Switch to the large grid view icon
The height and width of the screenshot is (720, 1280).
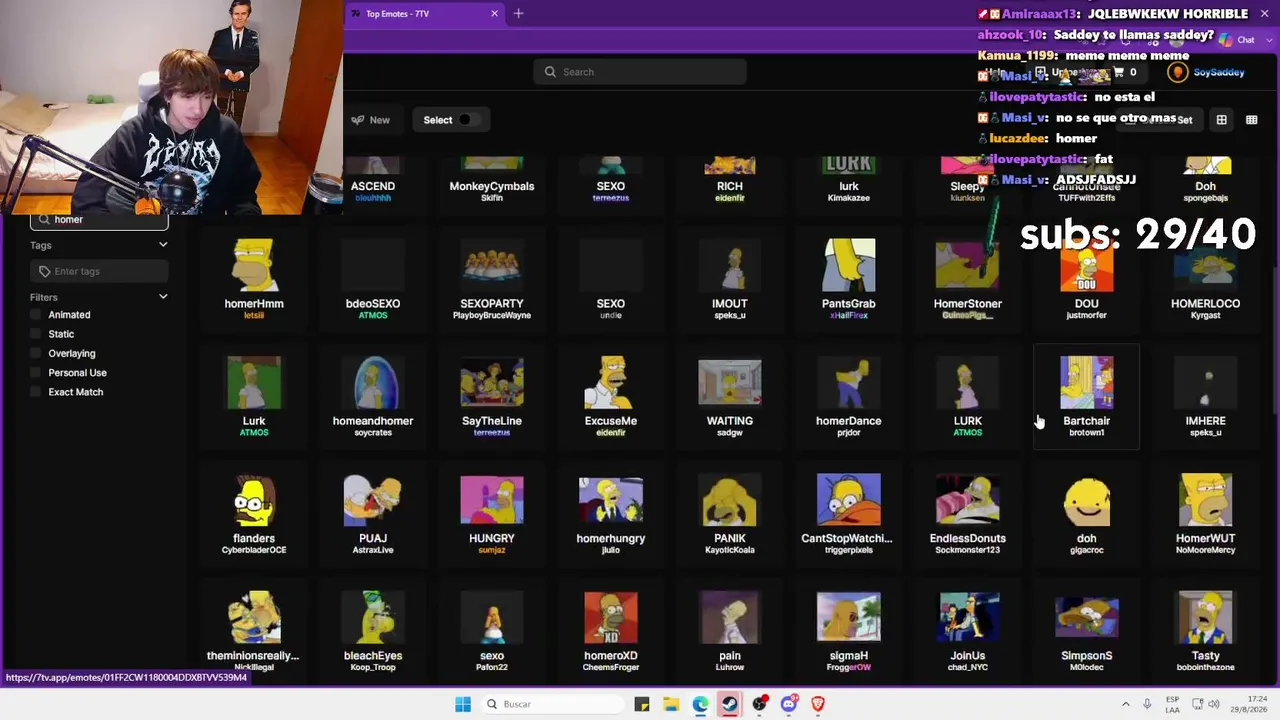(x=1221, y=120)
